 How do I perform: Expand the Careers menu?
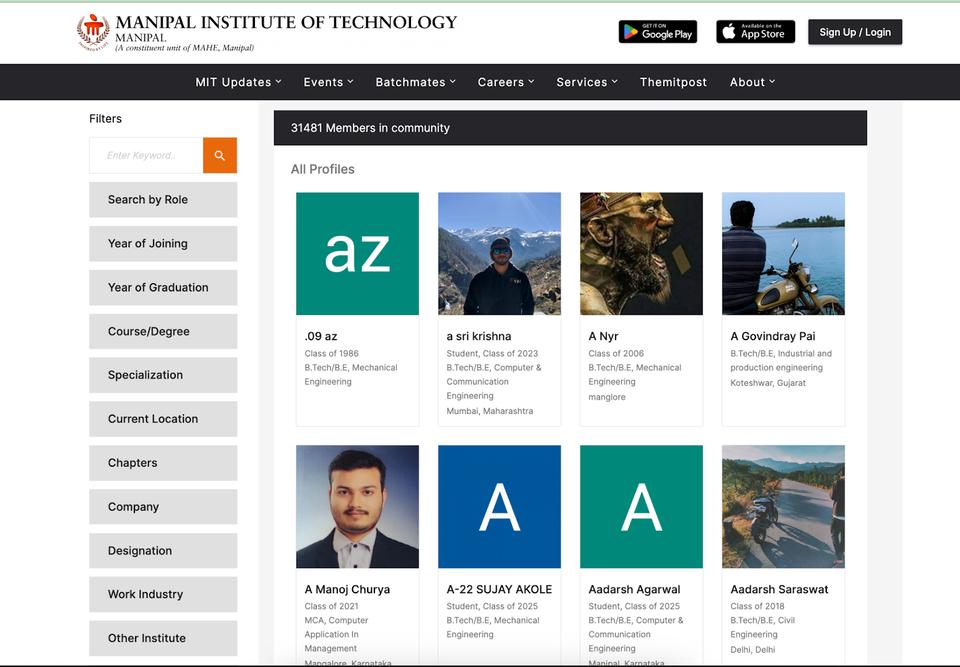[x=506, y=82]
